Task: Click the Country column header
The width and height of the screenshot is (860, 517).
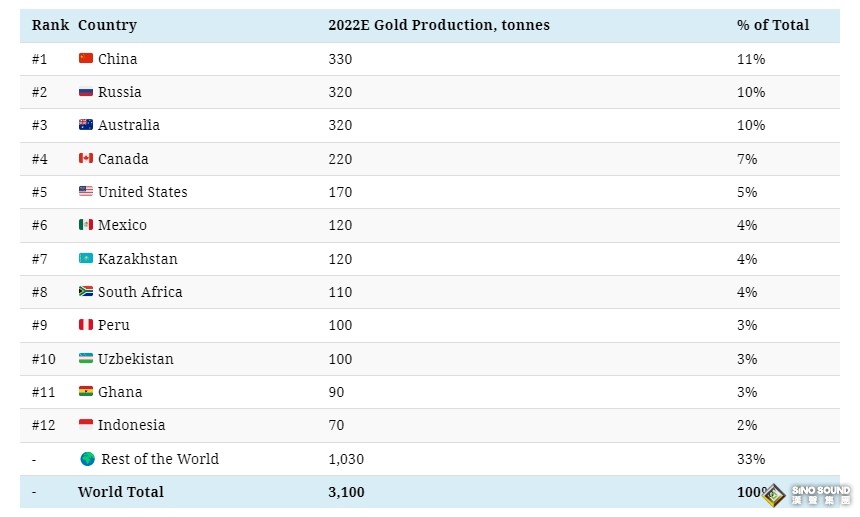Action: tap(107, 25)
